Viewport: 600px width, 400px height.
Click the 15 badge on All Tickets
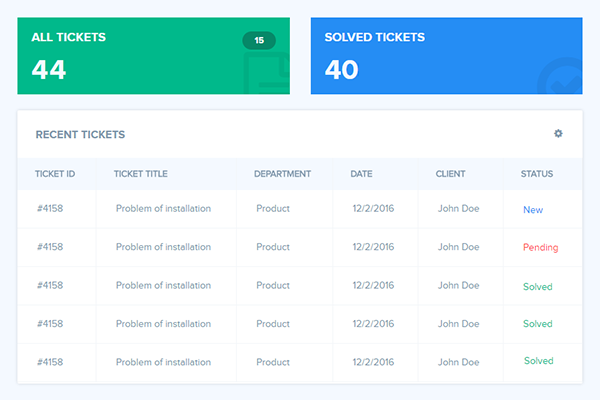259,41
